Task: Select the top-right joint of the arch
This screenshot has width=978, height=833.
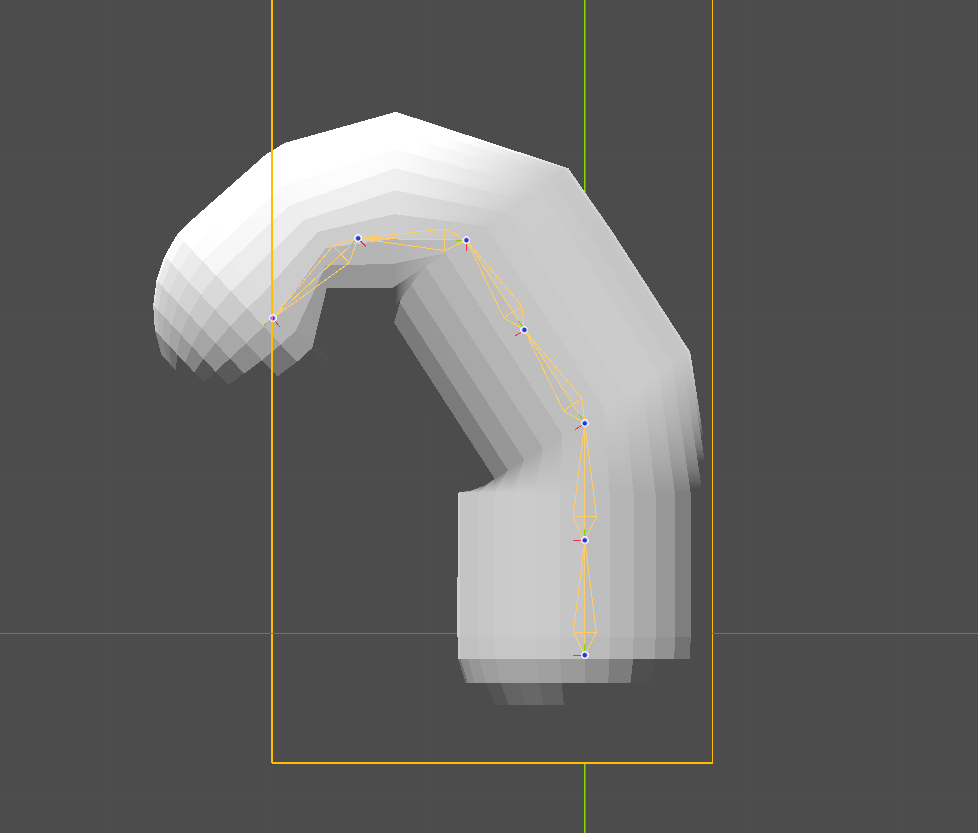Action: 466,240
